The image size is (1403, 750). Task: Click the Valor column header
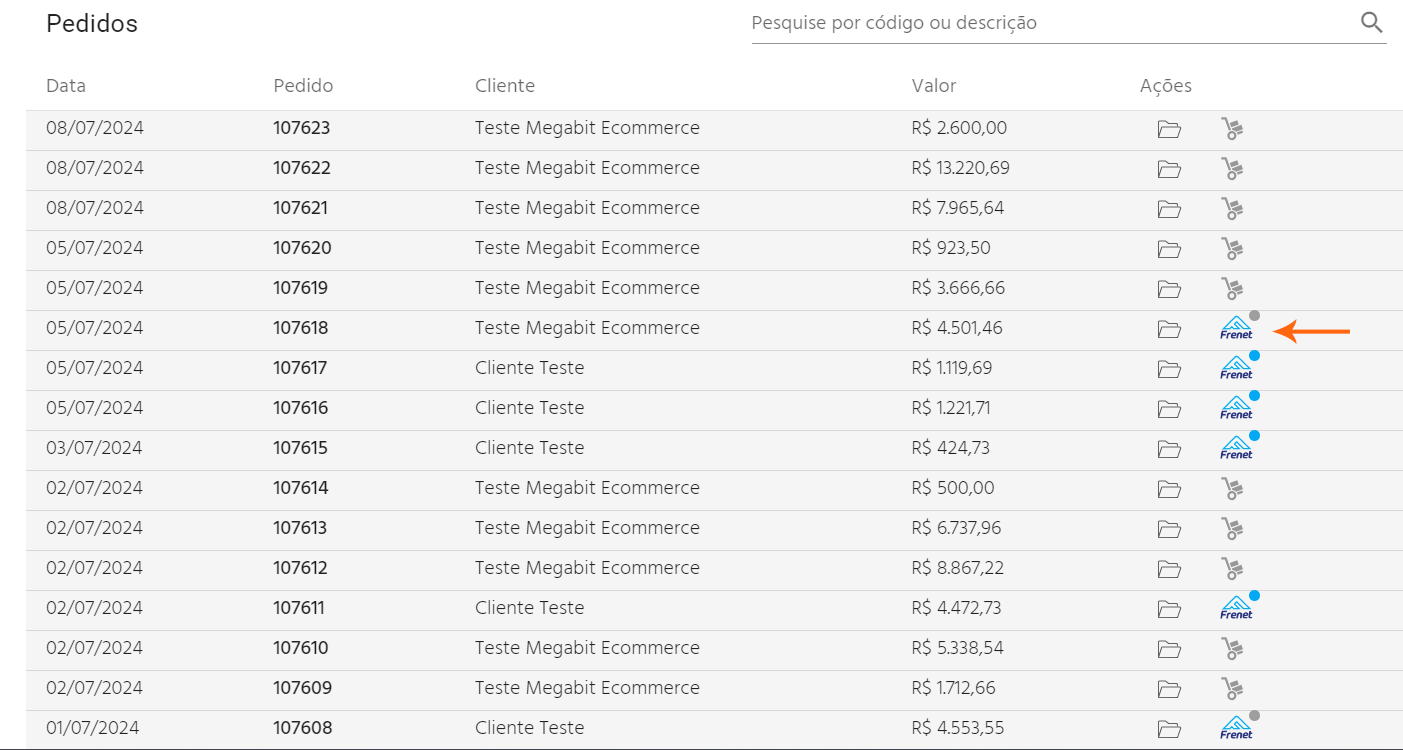[x=934, y=86]
